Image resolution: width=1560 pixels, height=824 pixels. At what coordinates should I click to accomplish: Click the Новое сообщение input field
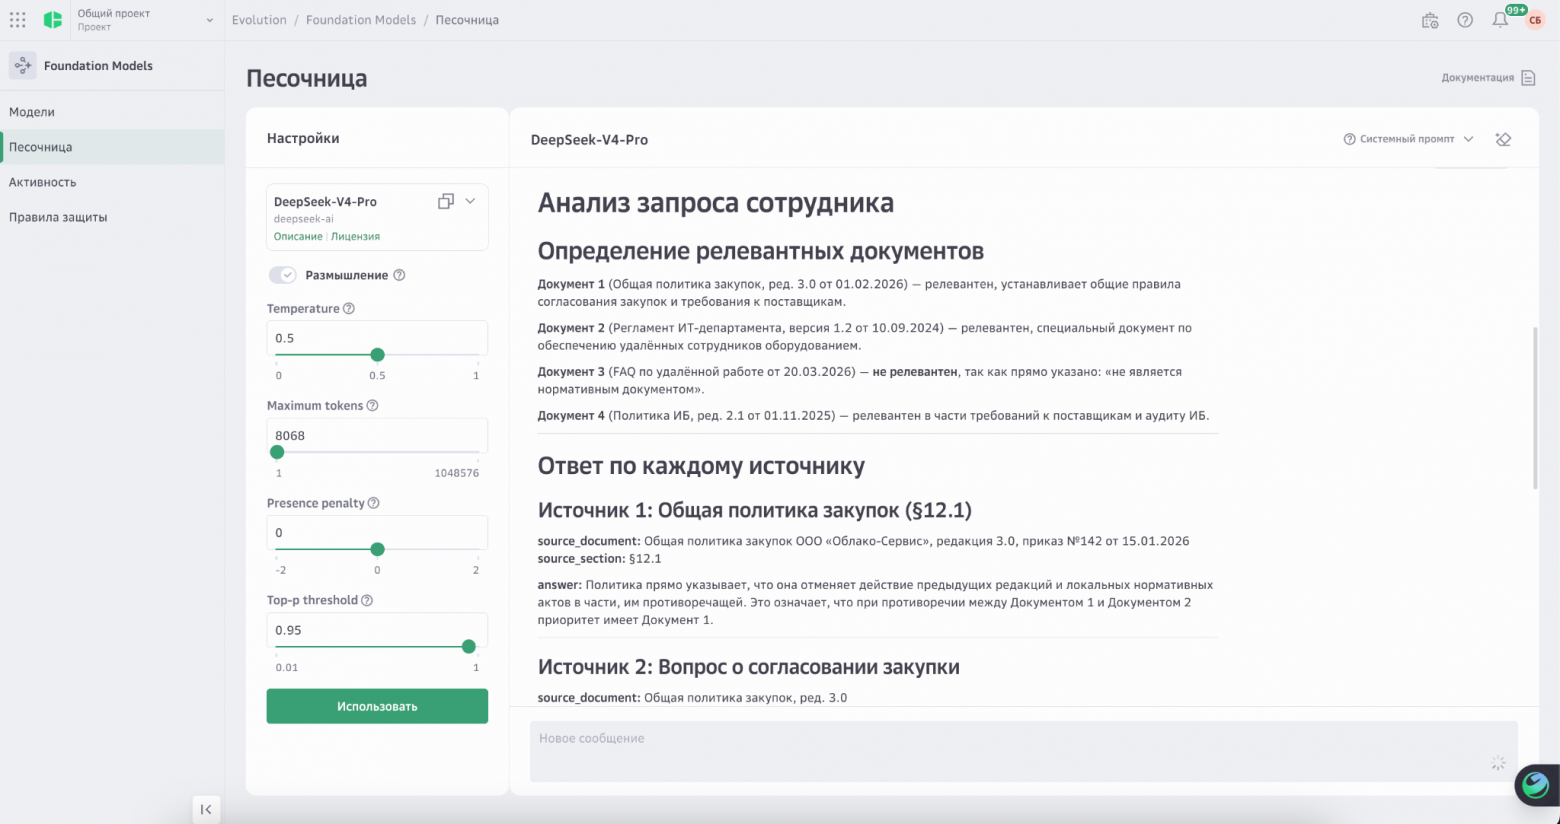[1024, 751]
